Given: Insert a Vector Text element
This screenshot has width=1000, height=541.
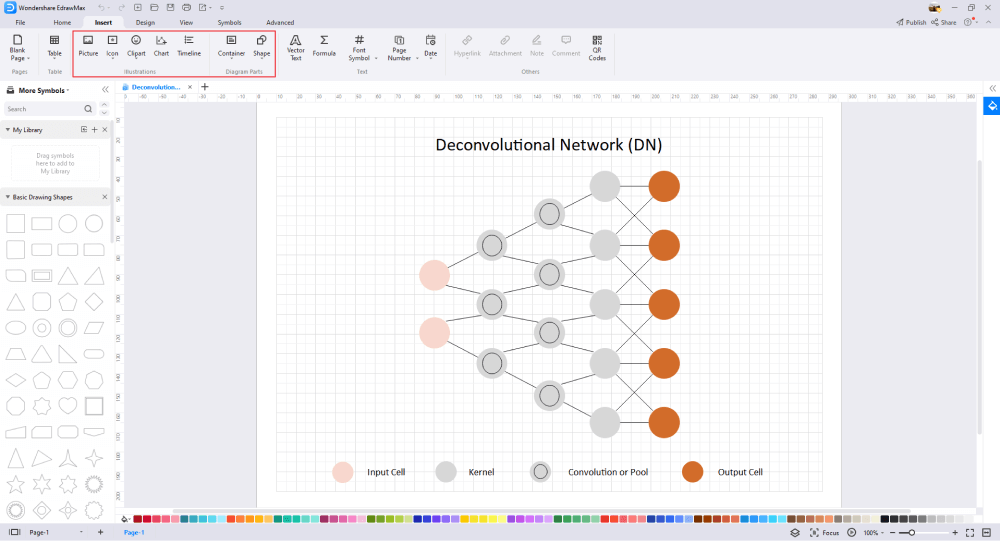Looking at the screenshot, I should pyautogui.click(x=295, y=48).
